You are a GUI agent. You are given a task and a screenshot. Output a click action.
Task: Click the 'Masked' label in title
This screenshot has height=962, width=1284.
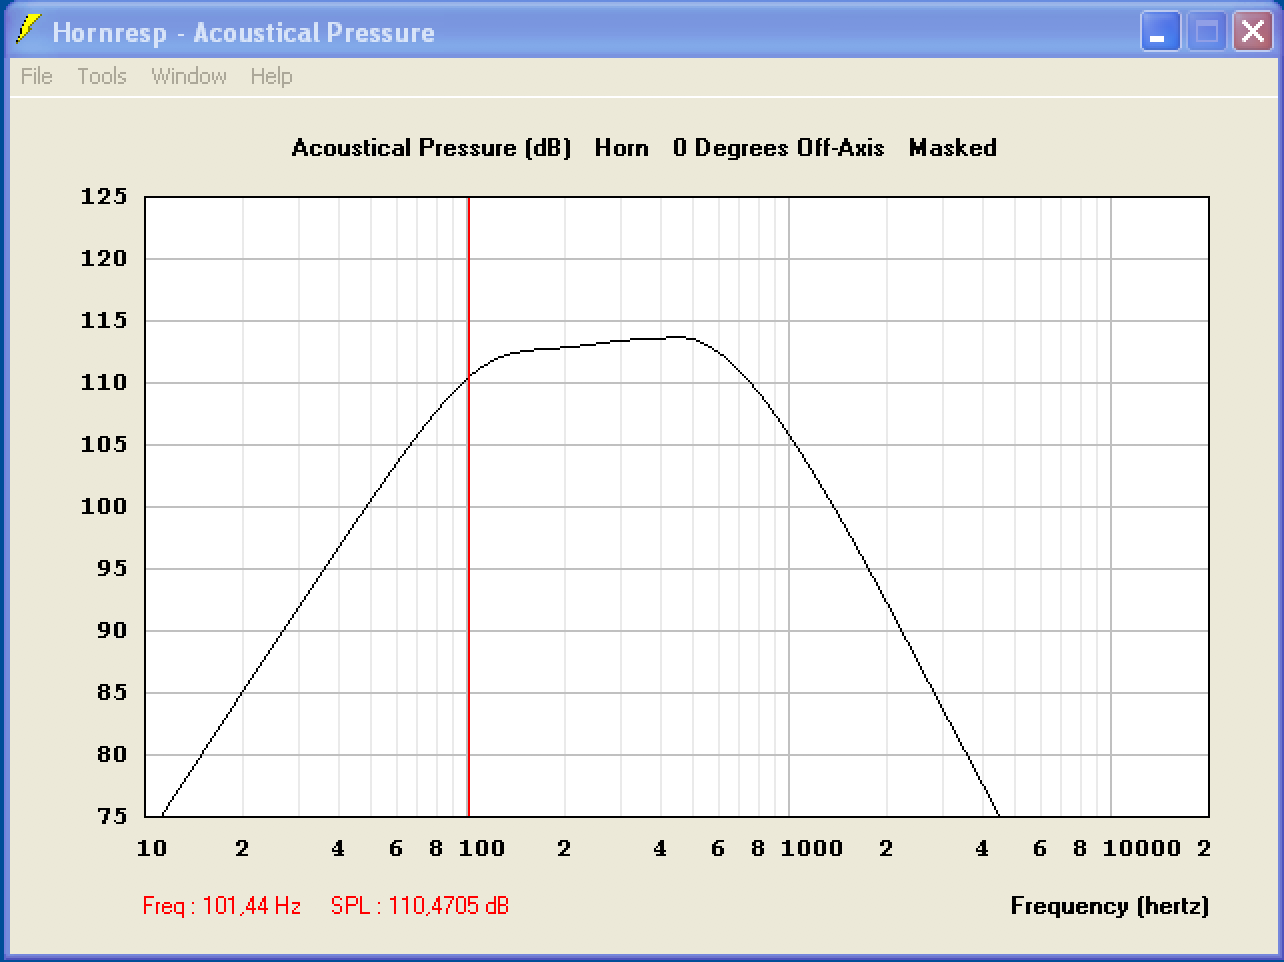click(x=953, y=148)
